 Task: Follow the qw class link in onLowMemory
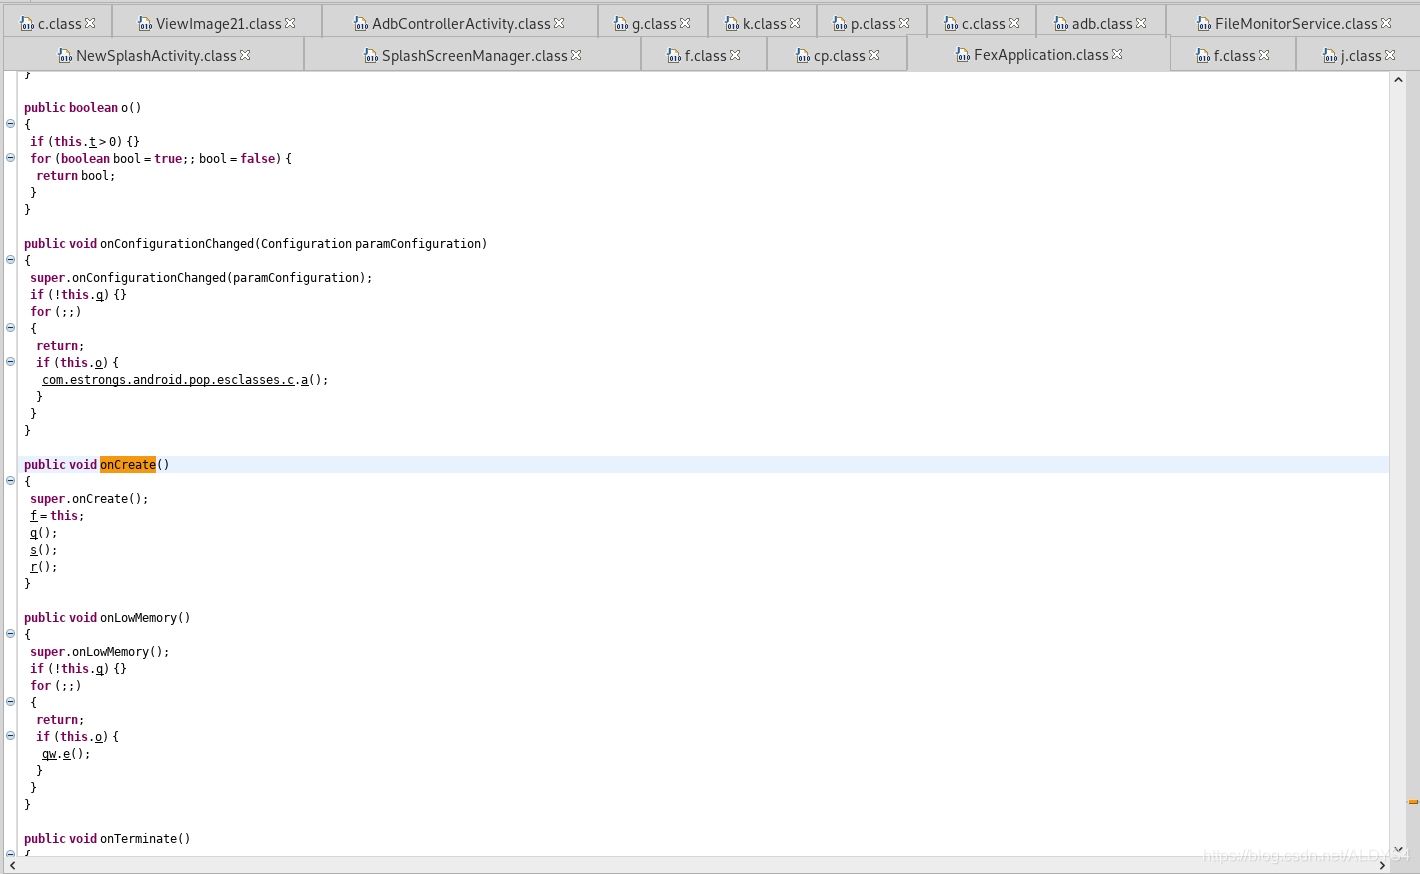[x=49, y=754]
